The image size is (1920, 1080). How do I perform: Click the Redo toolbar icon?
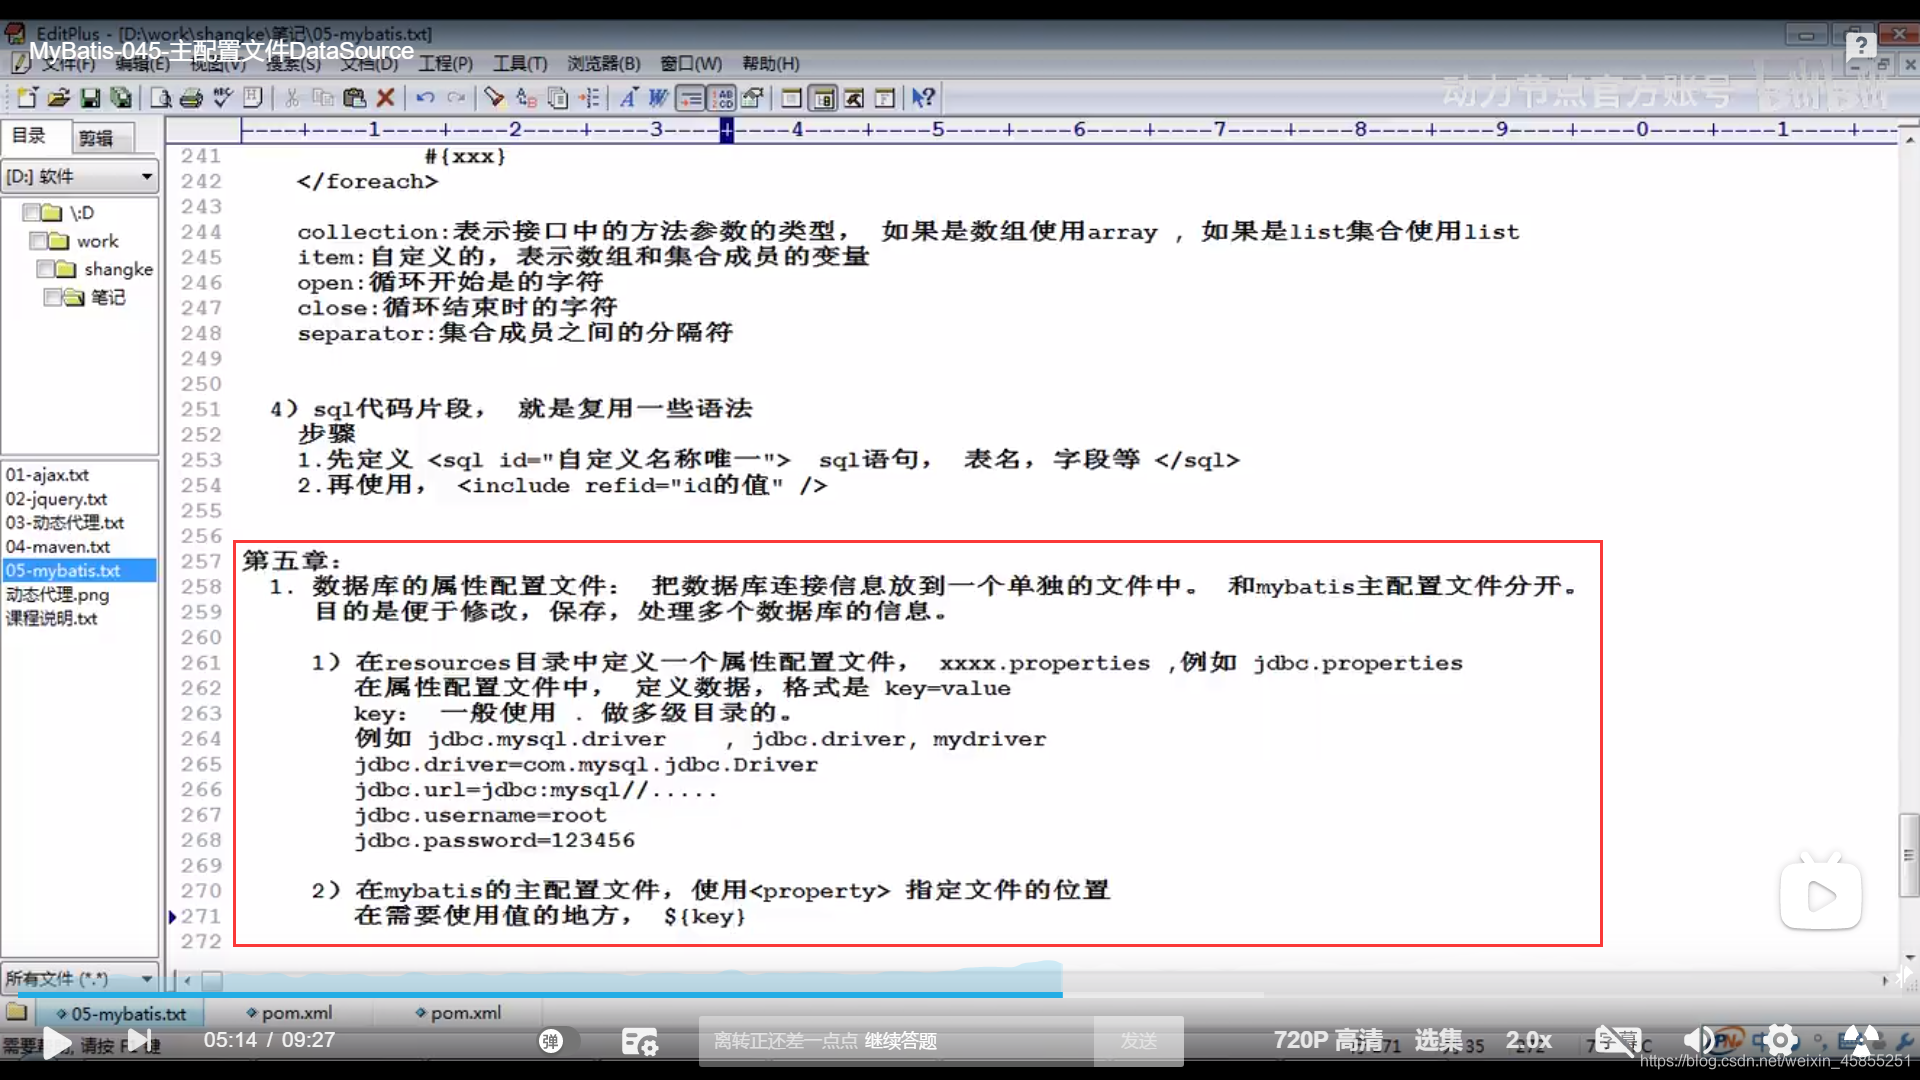click(x=456, y=97)
